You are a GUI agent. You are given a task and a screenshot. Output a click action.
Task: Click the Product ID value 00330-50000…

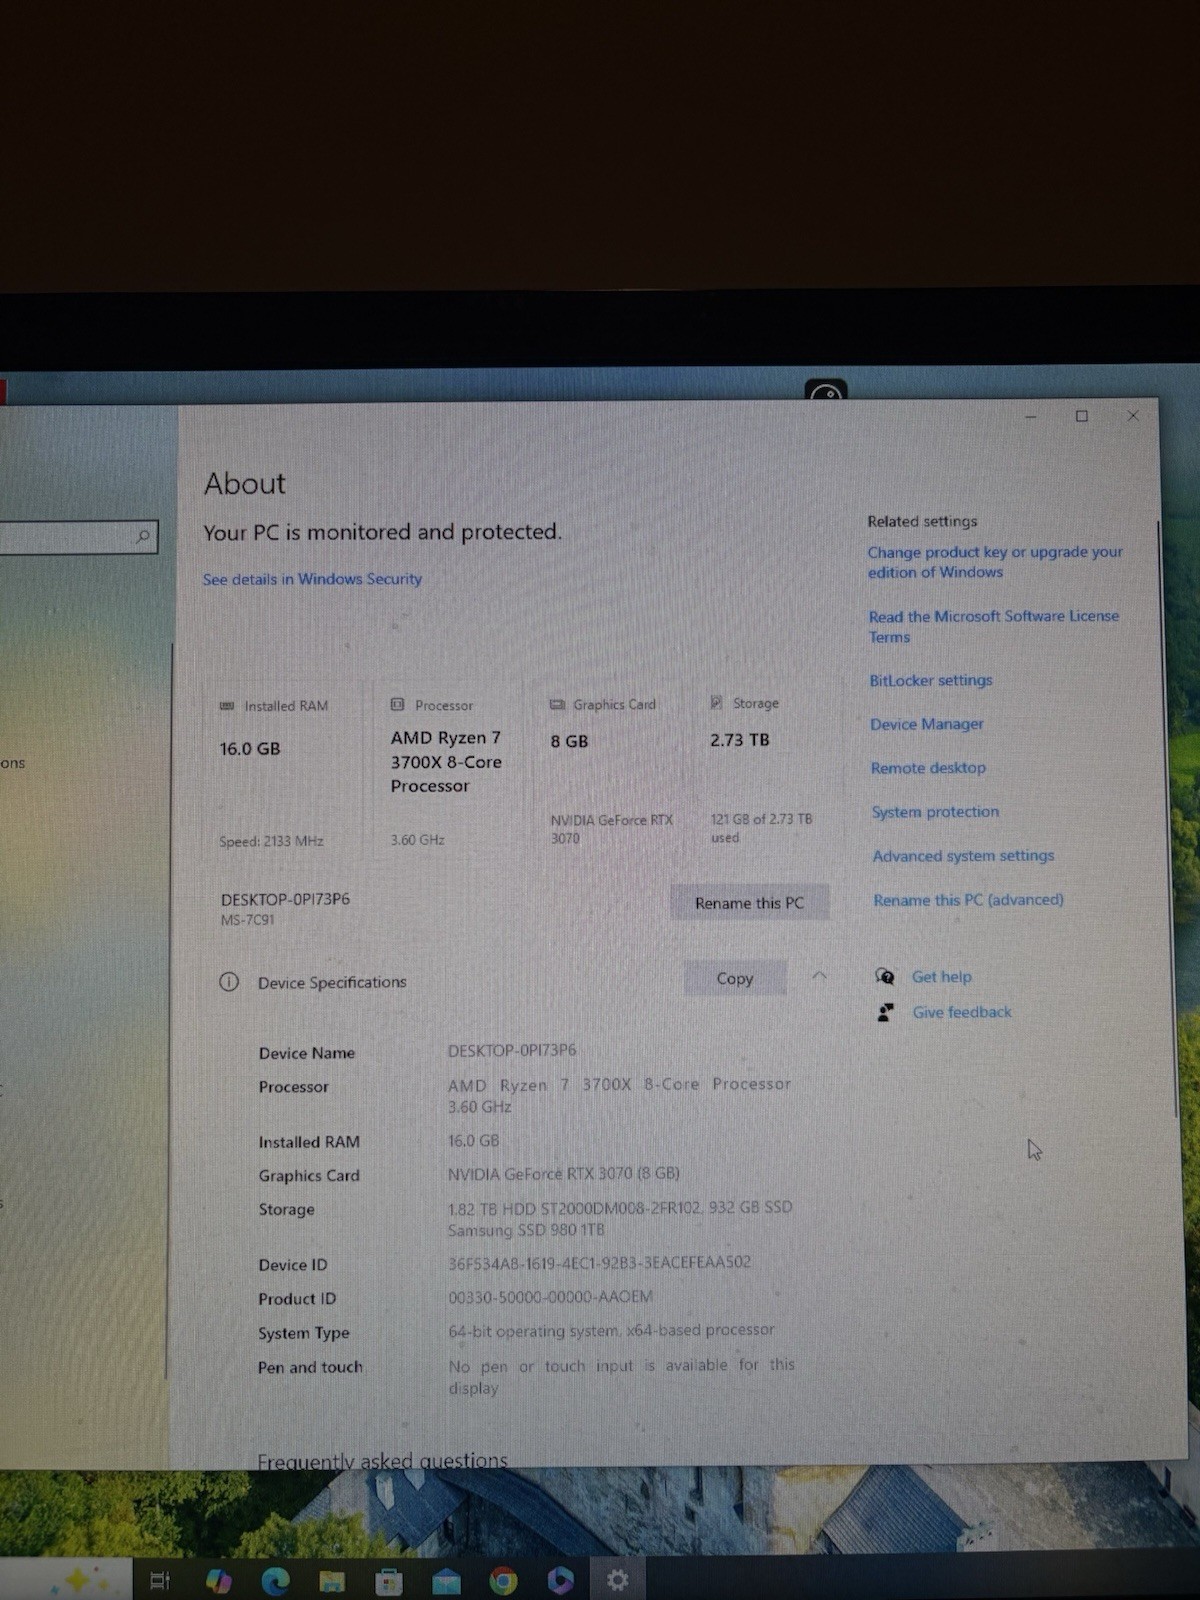550,1297
